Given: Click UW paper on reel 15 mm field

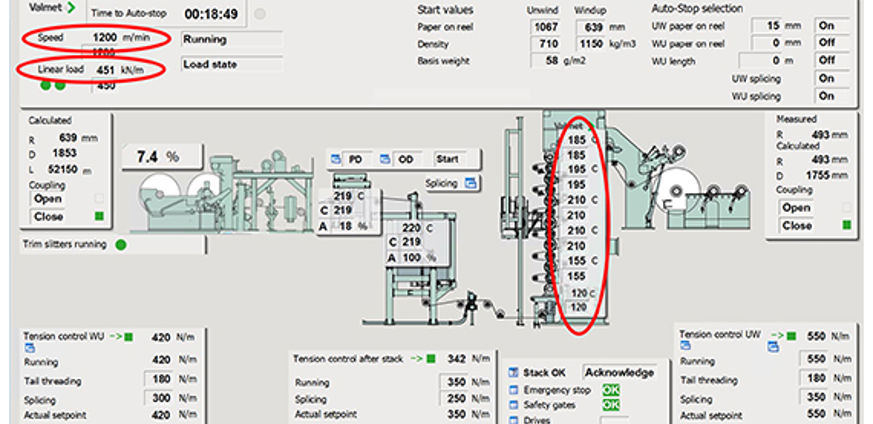Looking at the screenshot, I should 767,26.
